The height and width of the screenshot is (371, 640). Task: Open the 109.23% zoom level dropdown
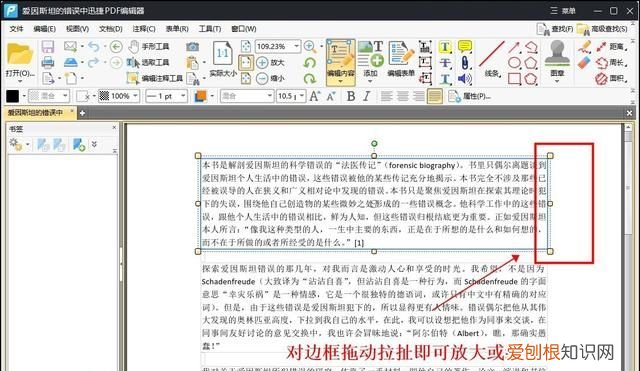coord(296,47)
